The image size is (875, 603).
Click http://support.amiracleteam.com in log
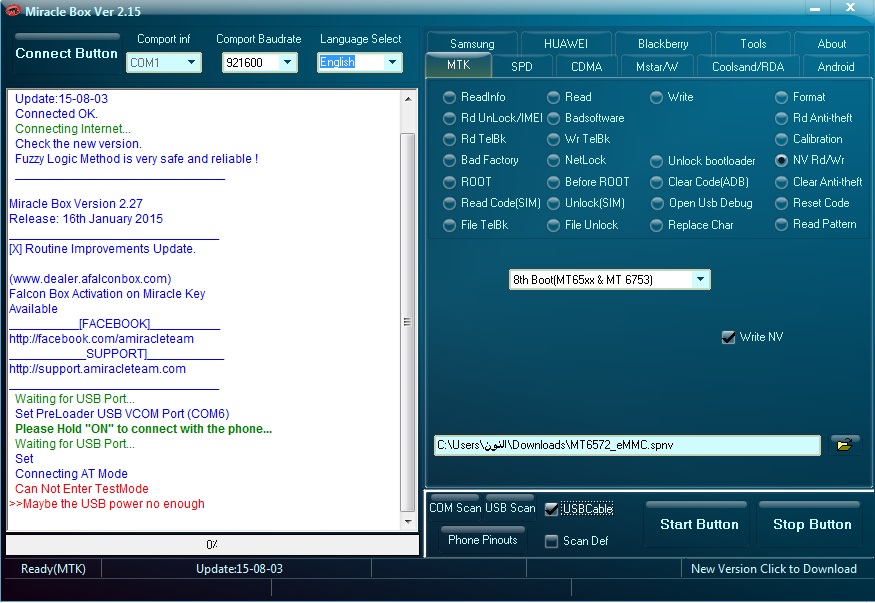pos(98,369)
